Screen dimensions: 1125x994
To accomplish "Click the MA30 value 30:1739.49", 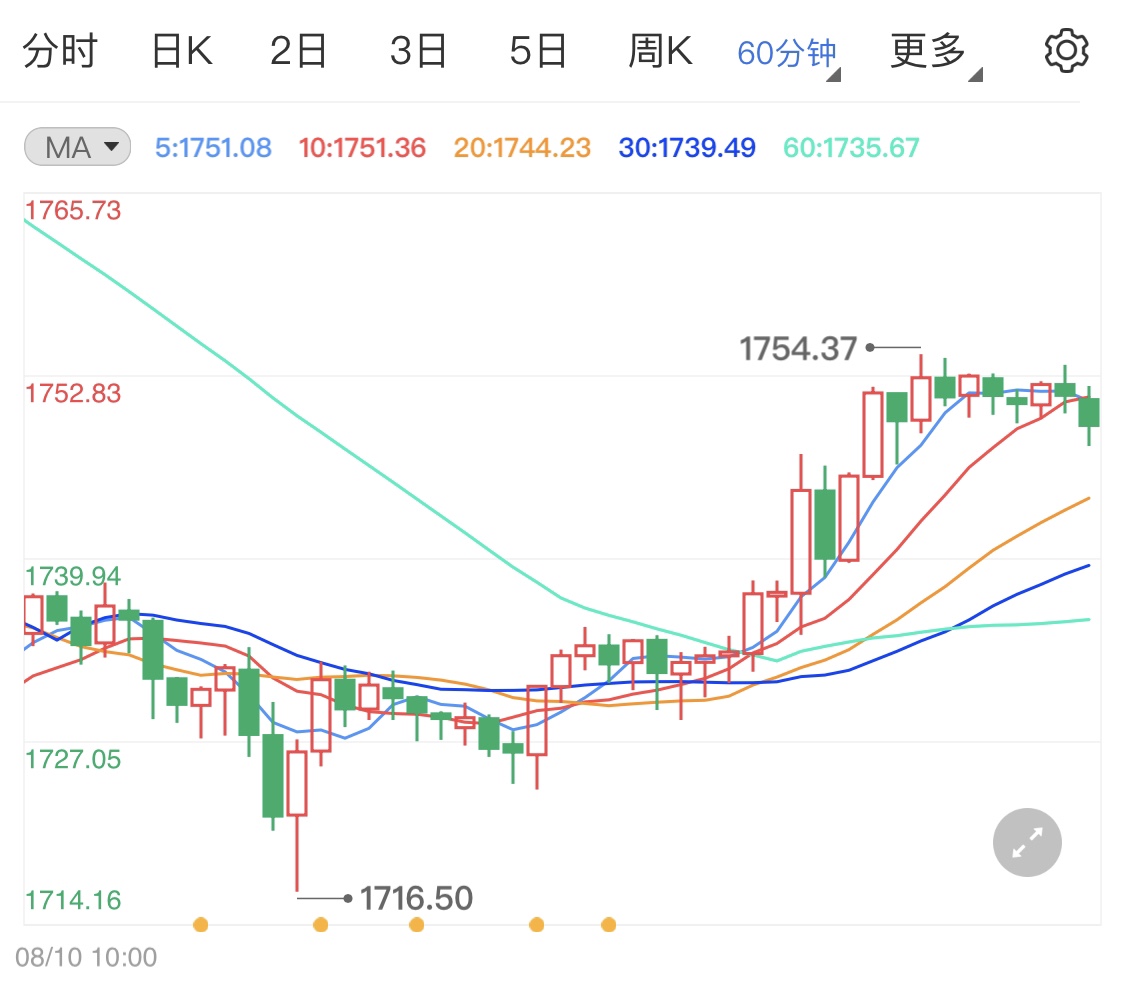I will pos(687,148).
